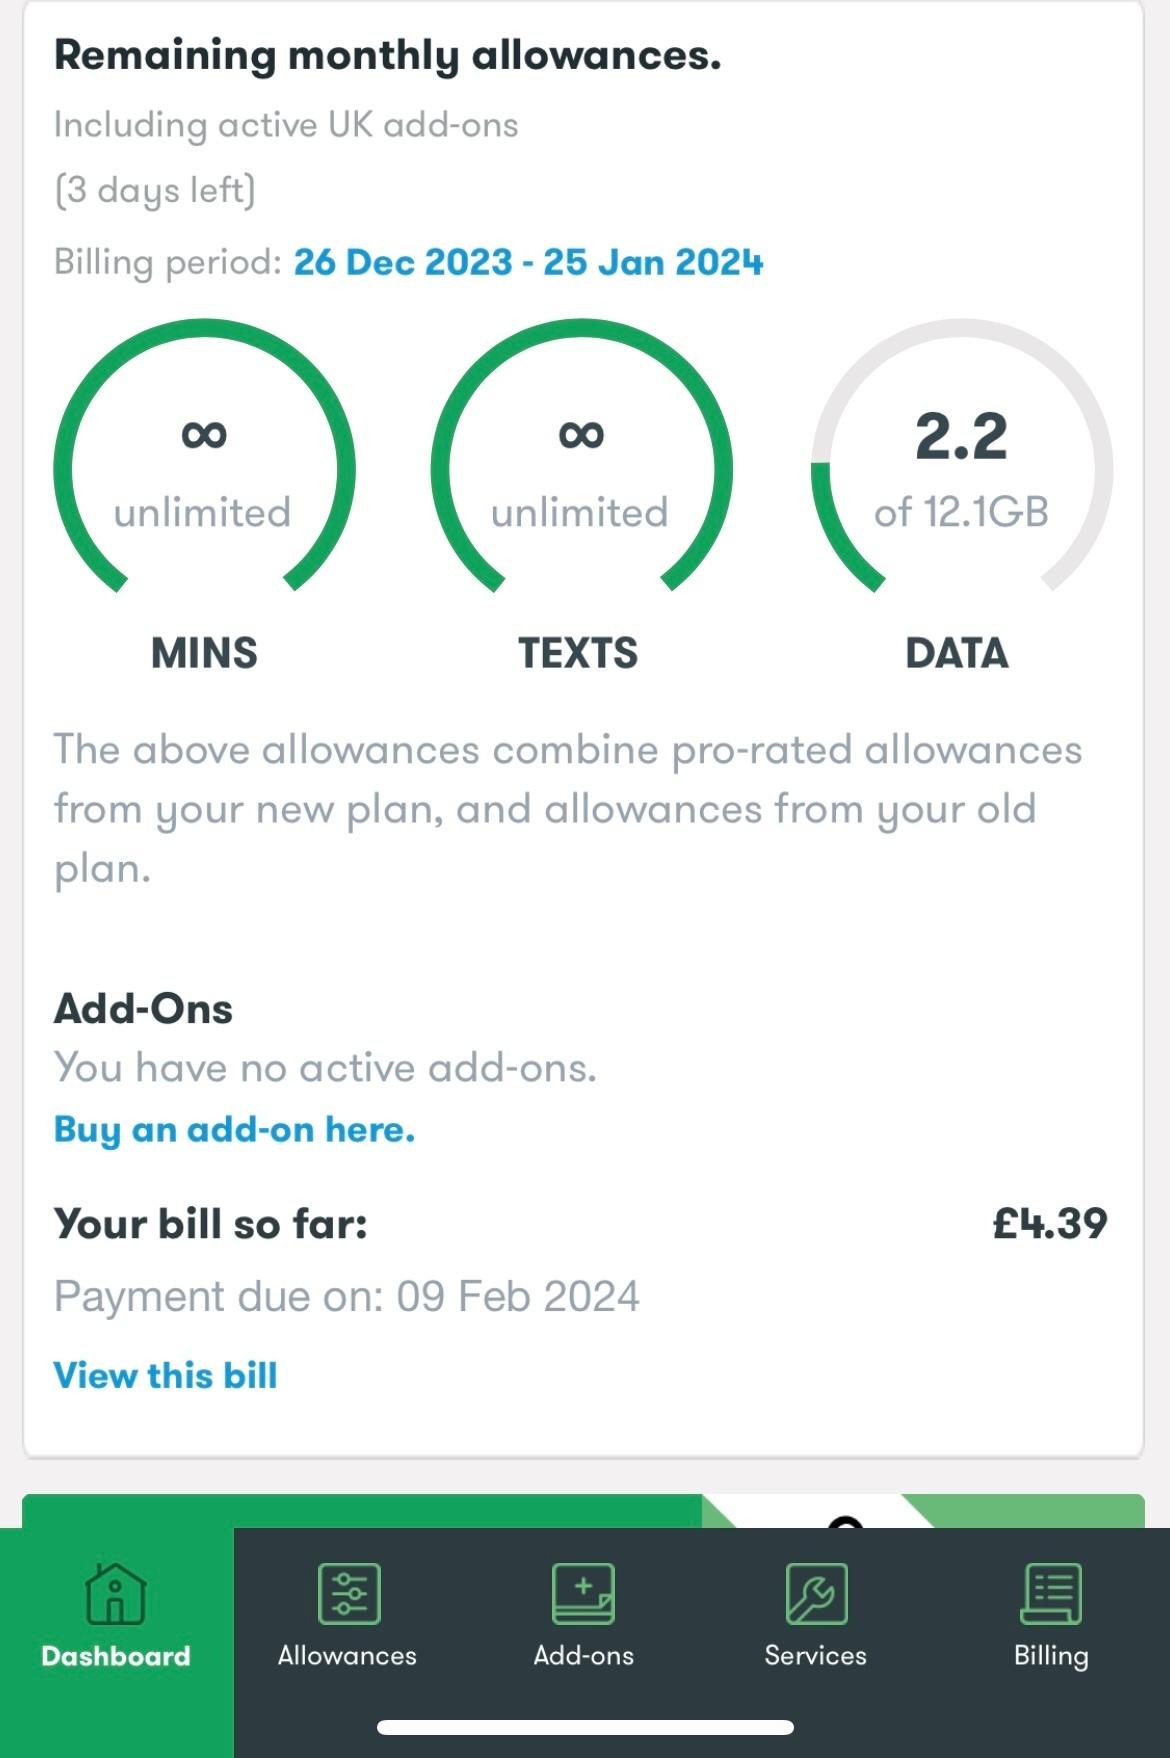Tap the Billing document icon
The image size is (1170, 1758).
tap(1051, 1594)
